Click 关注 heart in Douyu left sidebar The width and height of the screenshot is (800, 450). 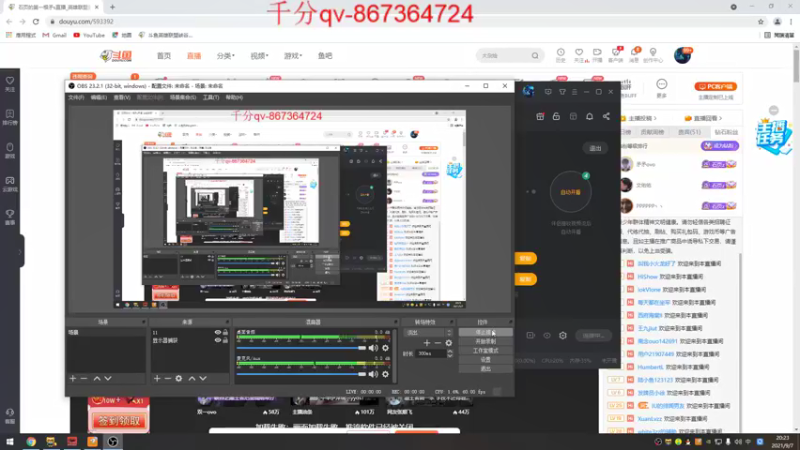point(10,84)
